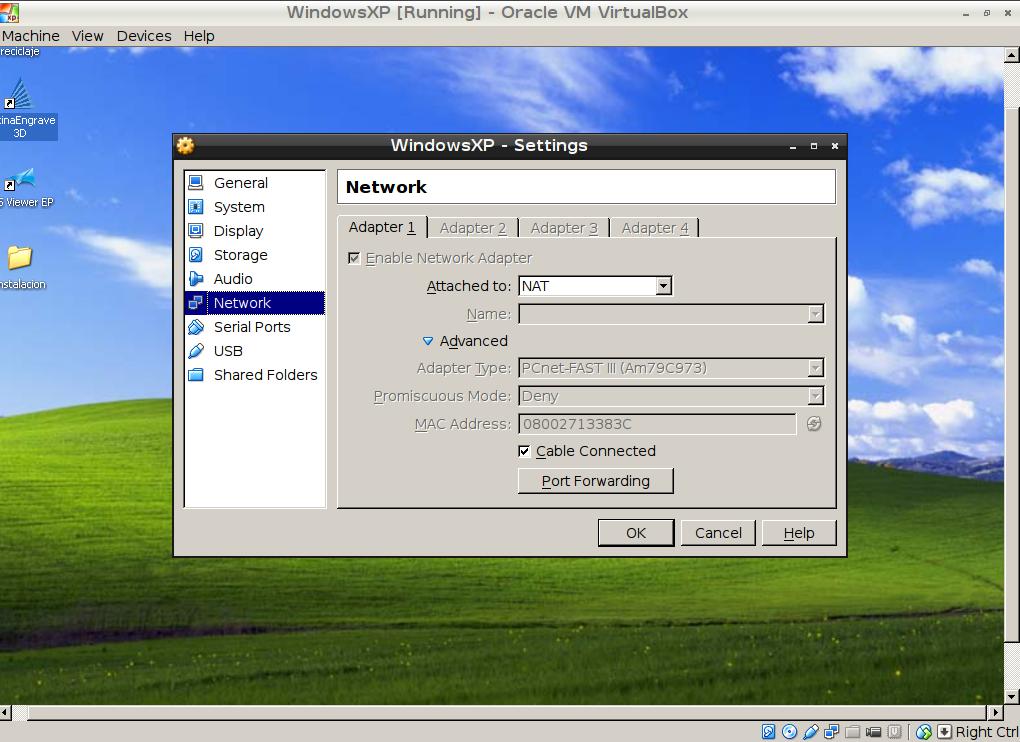Select Shared Folders text in settings list
Viewport: 1020px width, 742px height.
pos(265,375)
